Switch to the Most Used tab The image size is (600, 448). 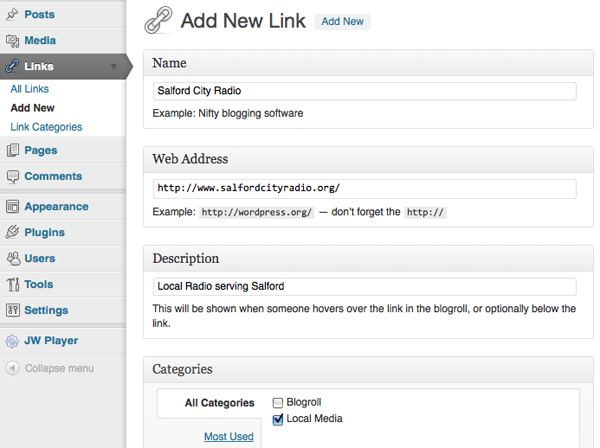click(x=229, y=436)
